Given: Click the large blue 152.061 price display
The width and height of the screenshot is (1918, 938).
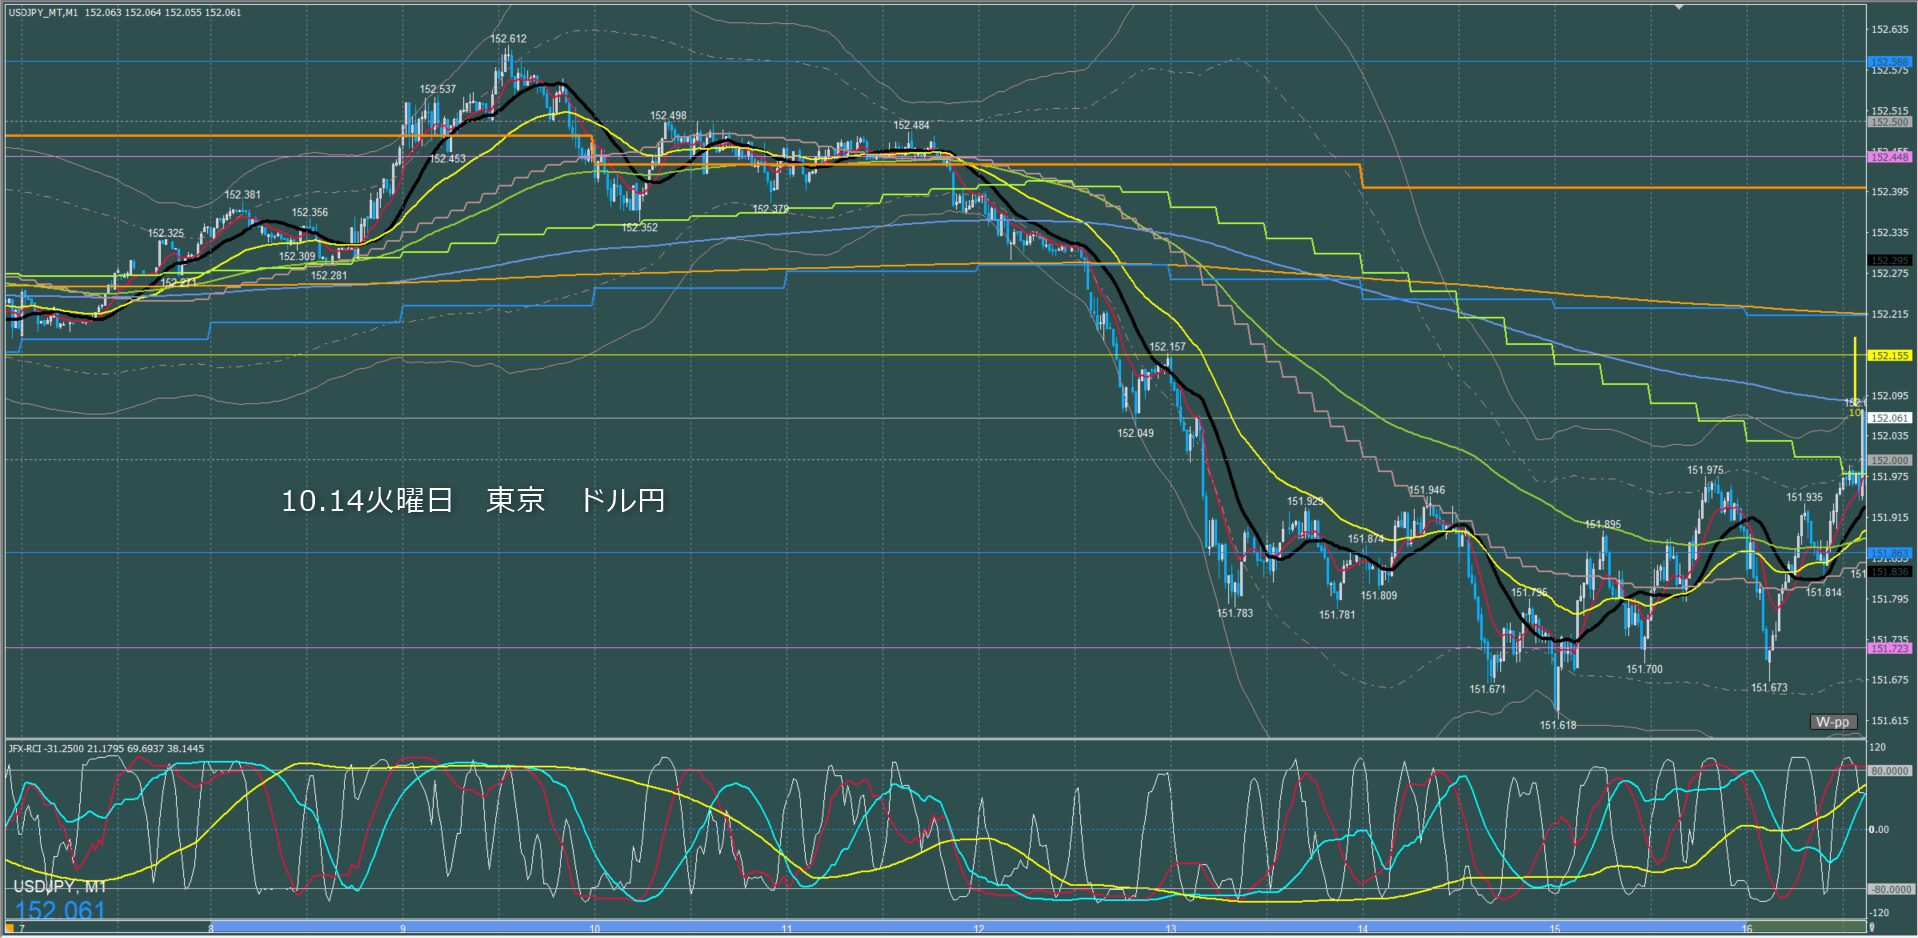Looking at the screenshot, I should 60,910.
